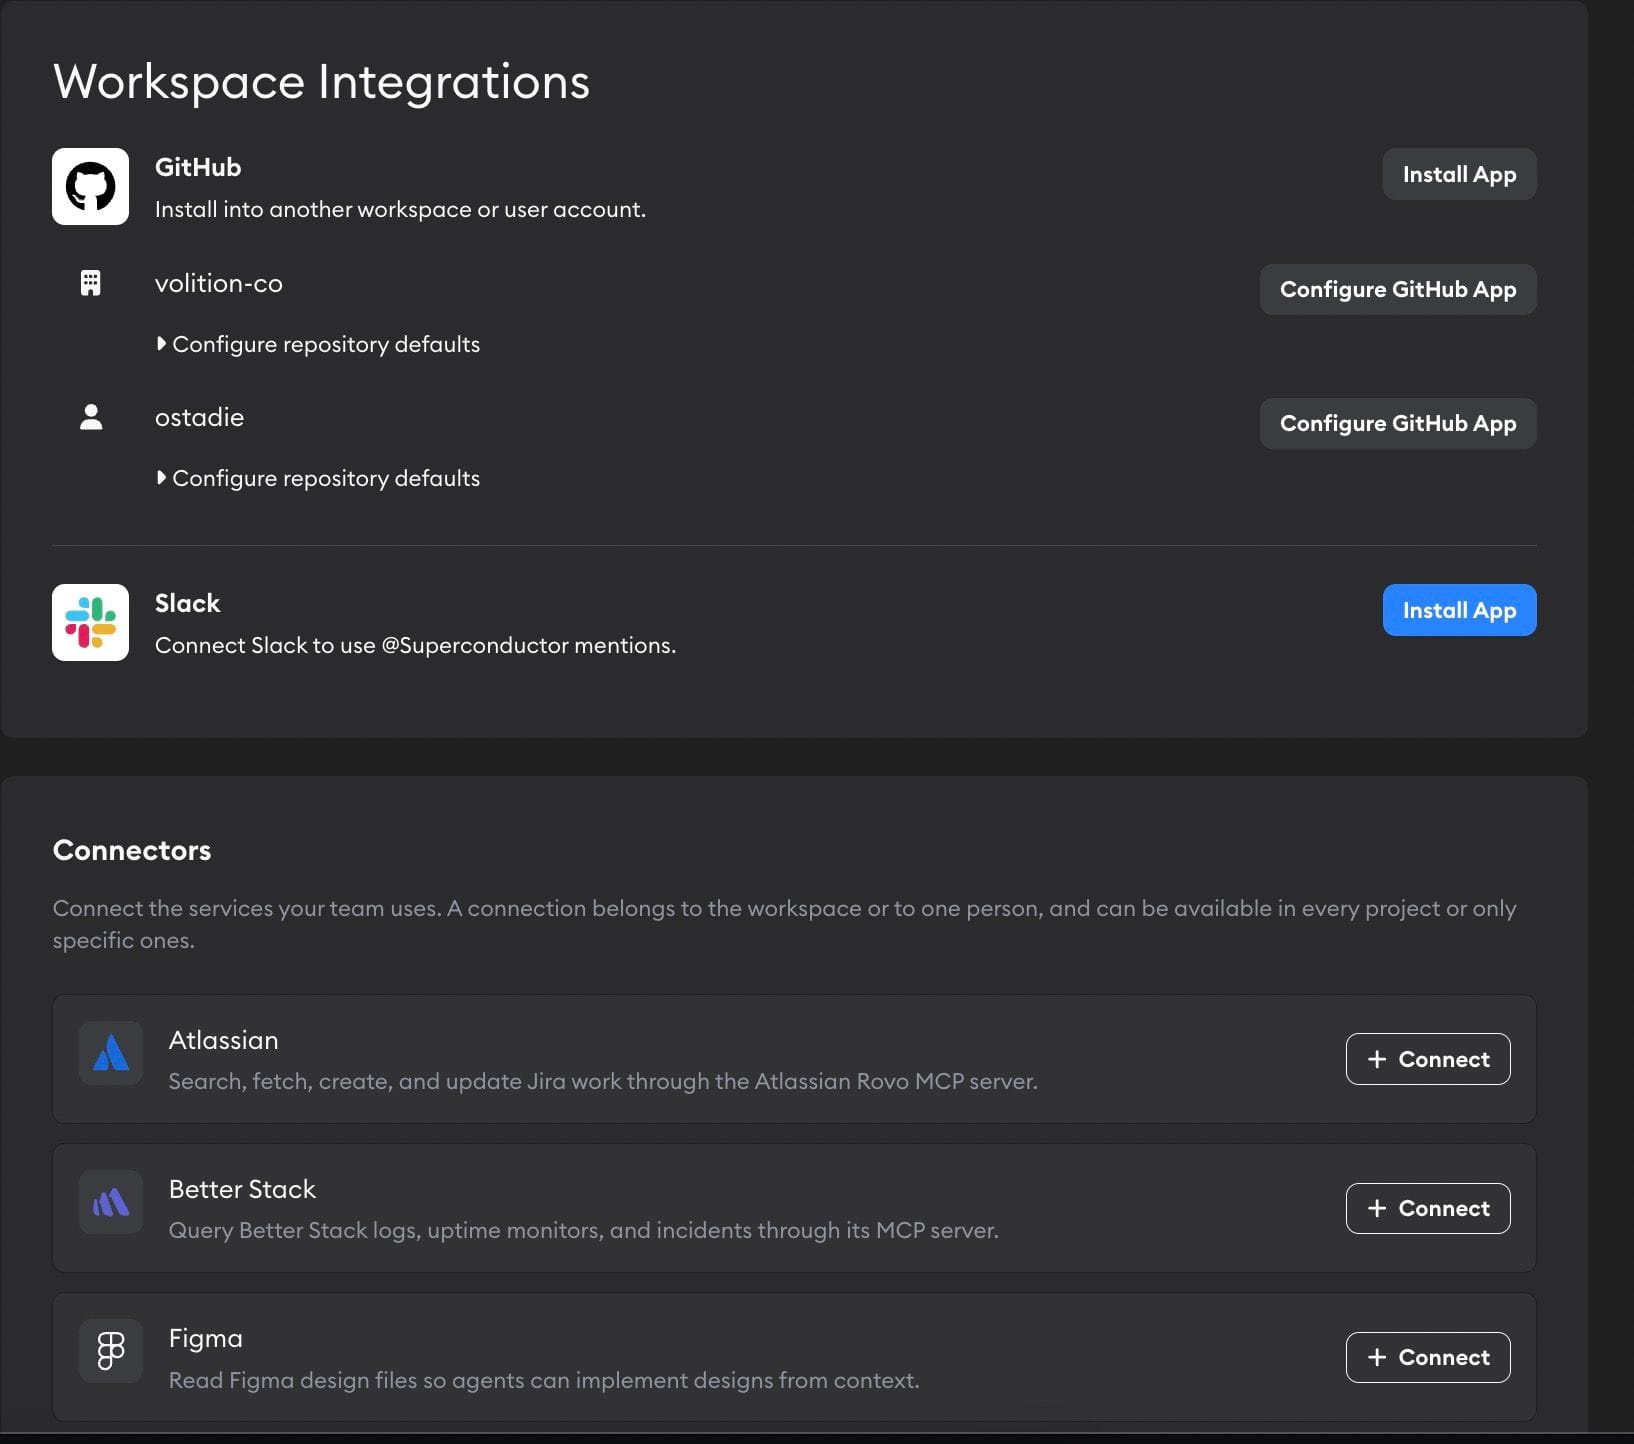The width and height of the screenshot is (1634, 1444).
Task: Connect the Better Stack connector
Action: [x=1428, y=1208]
